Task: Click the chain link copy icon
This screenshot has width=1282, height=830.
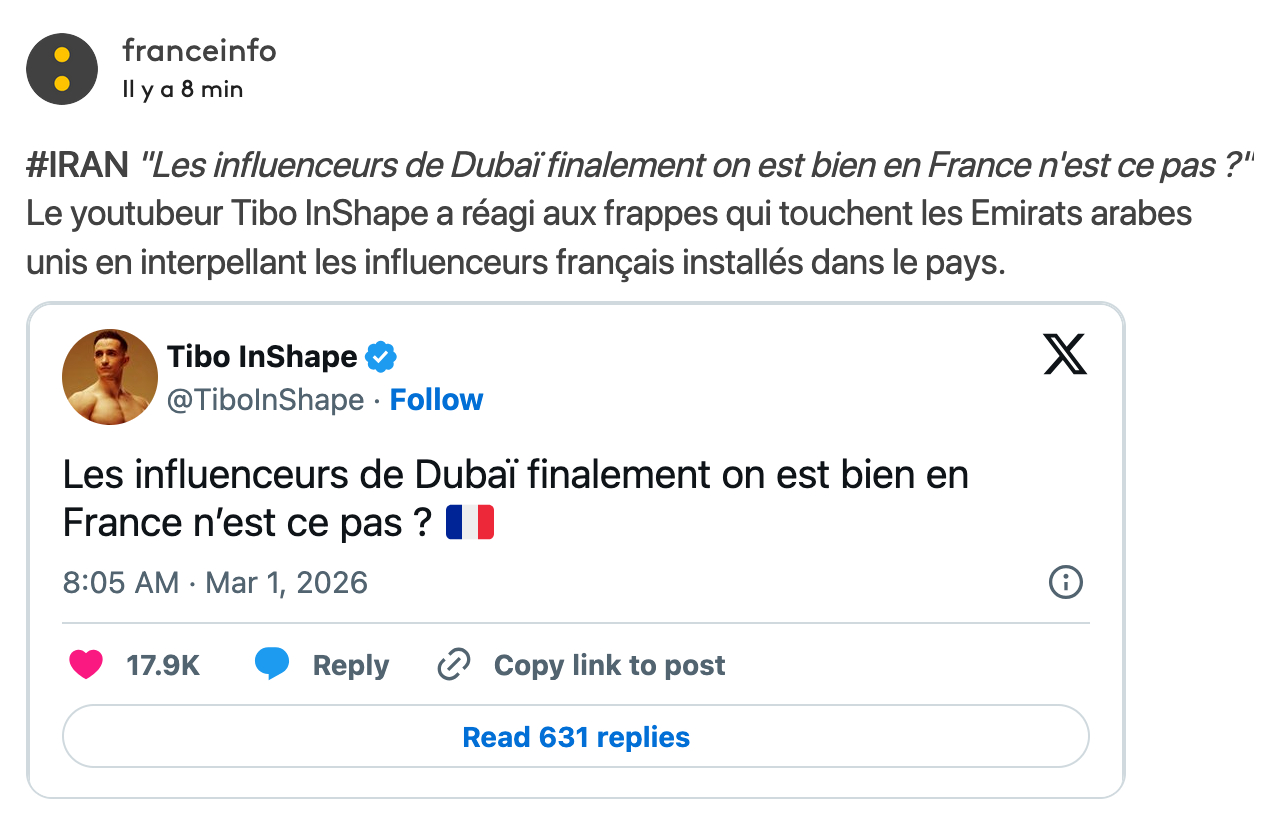Action: 454,665
